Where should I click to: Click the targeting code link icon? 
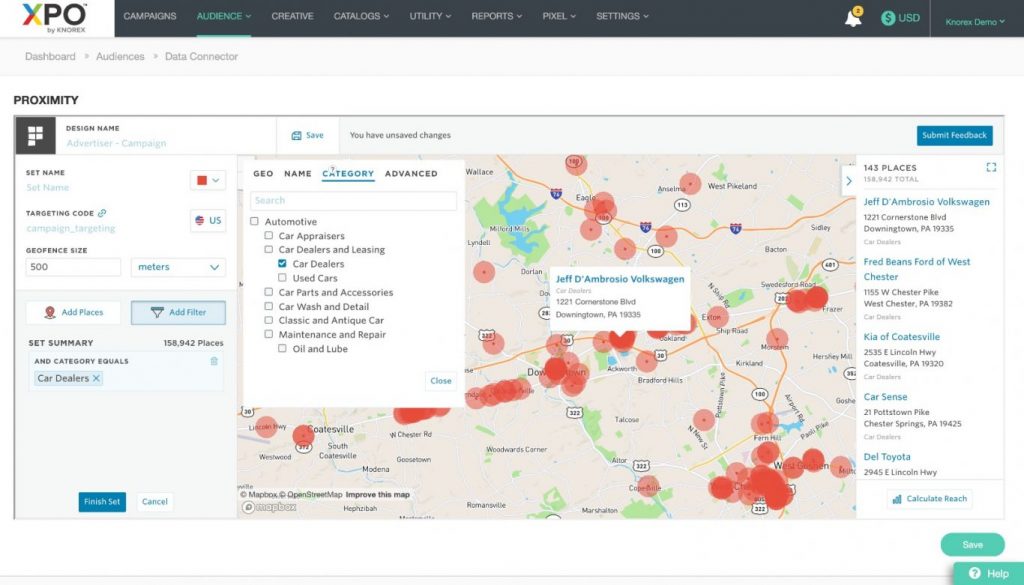tap(102, 213)
